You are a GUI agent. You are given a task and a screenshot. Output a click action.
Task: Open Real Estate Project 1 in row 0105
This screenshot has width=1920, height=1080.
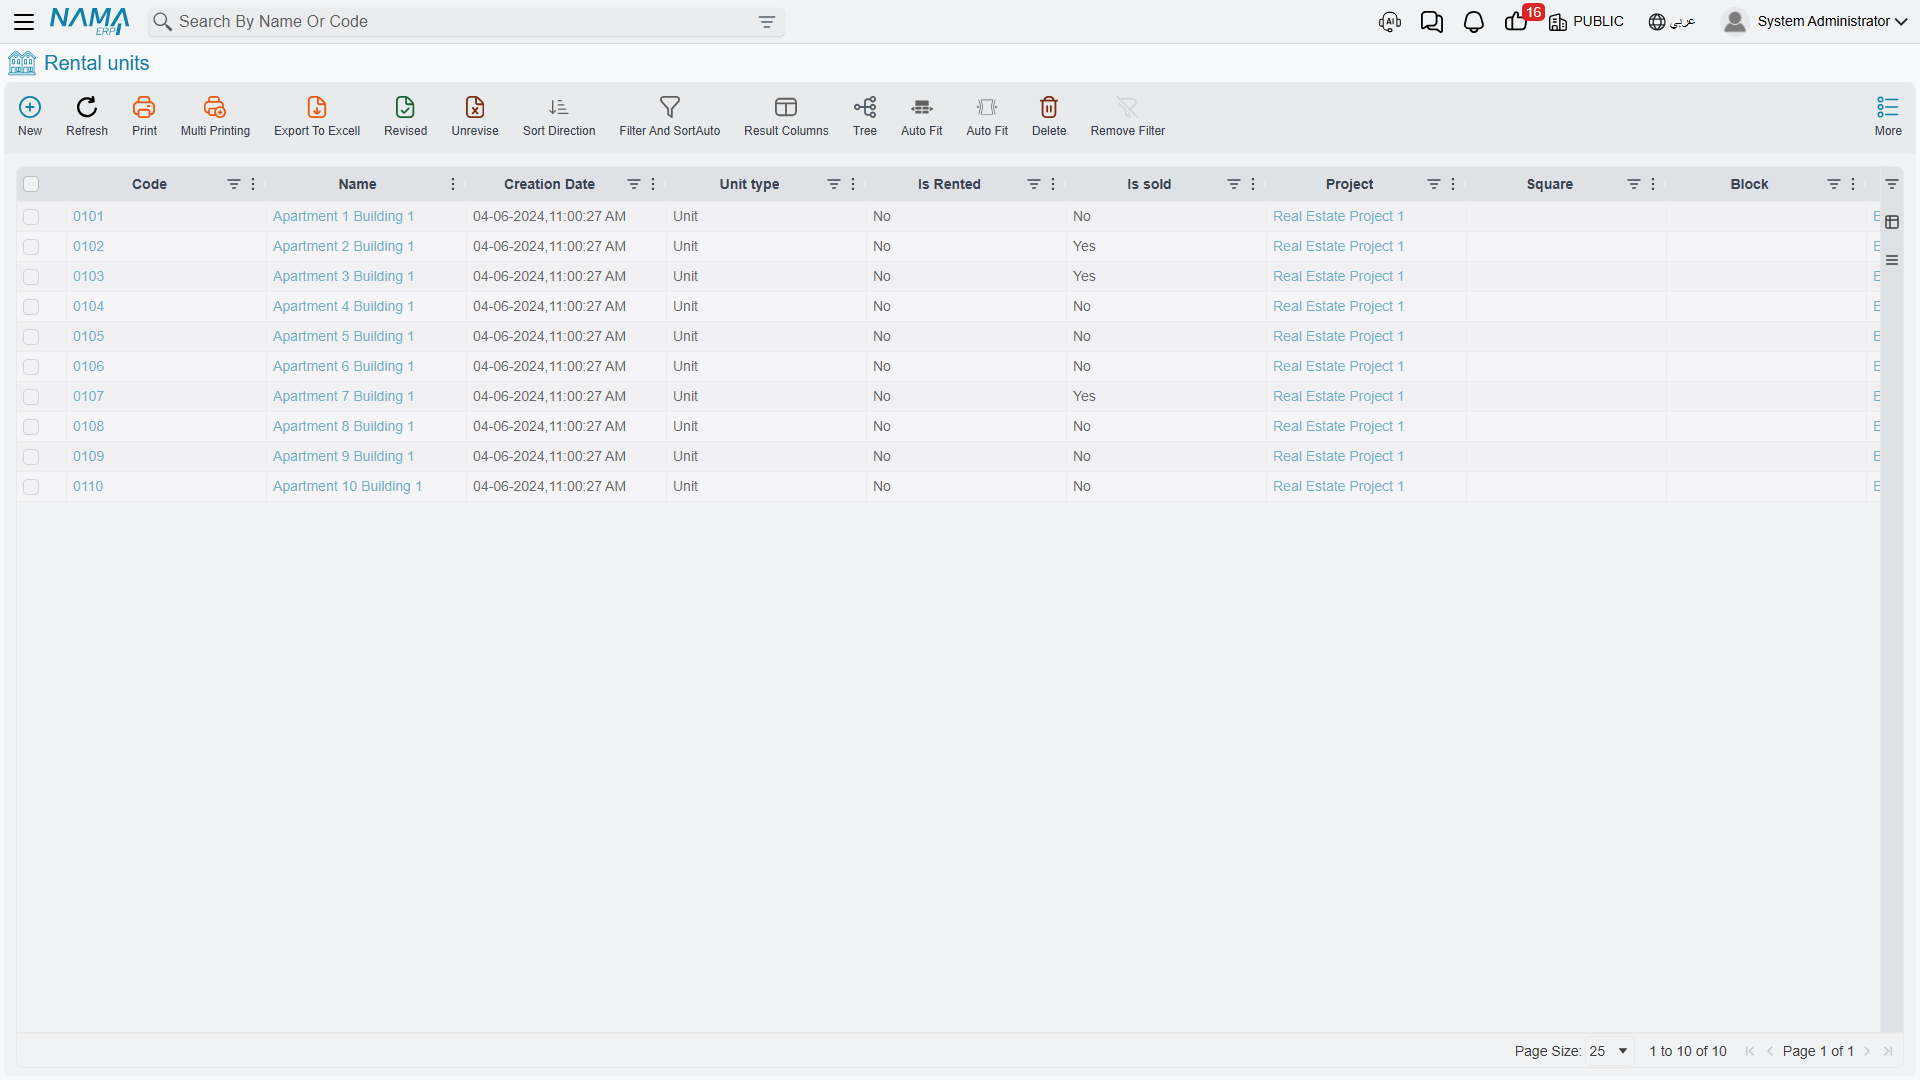click(x=1338, y=336)
